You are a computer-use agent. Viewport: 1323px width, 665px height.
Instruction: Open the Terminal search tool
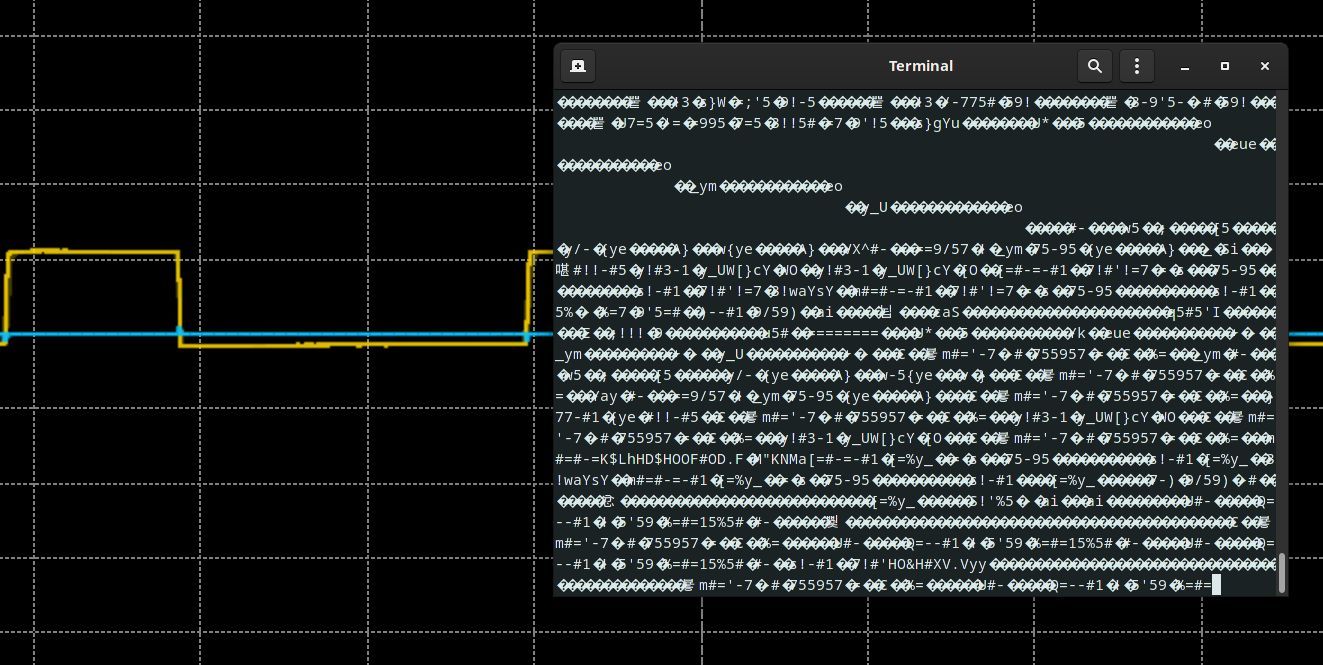pyautogui.click(x=1095, y=66)
